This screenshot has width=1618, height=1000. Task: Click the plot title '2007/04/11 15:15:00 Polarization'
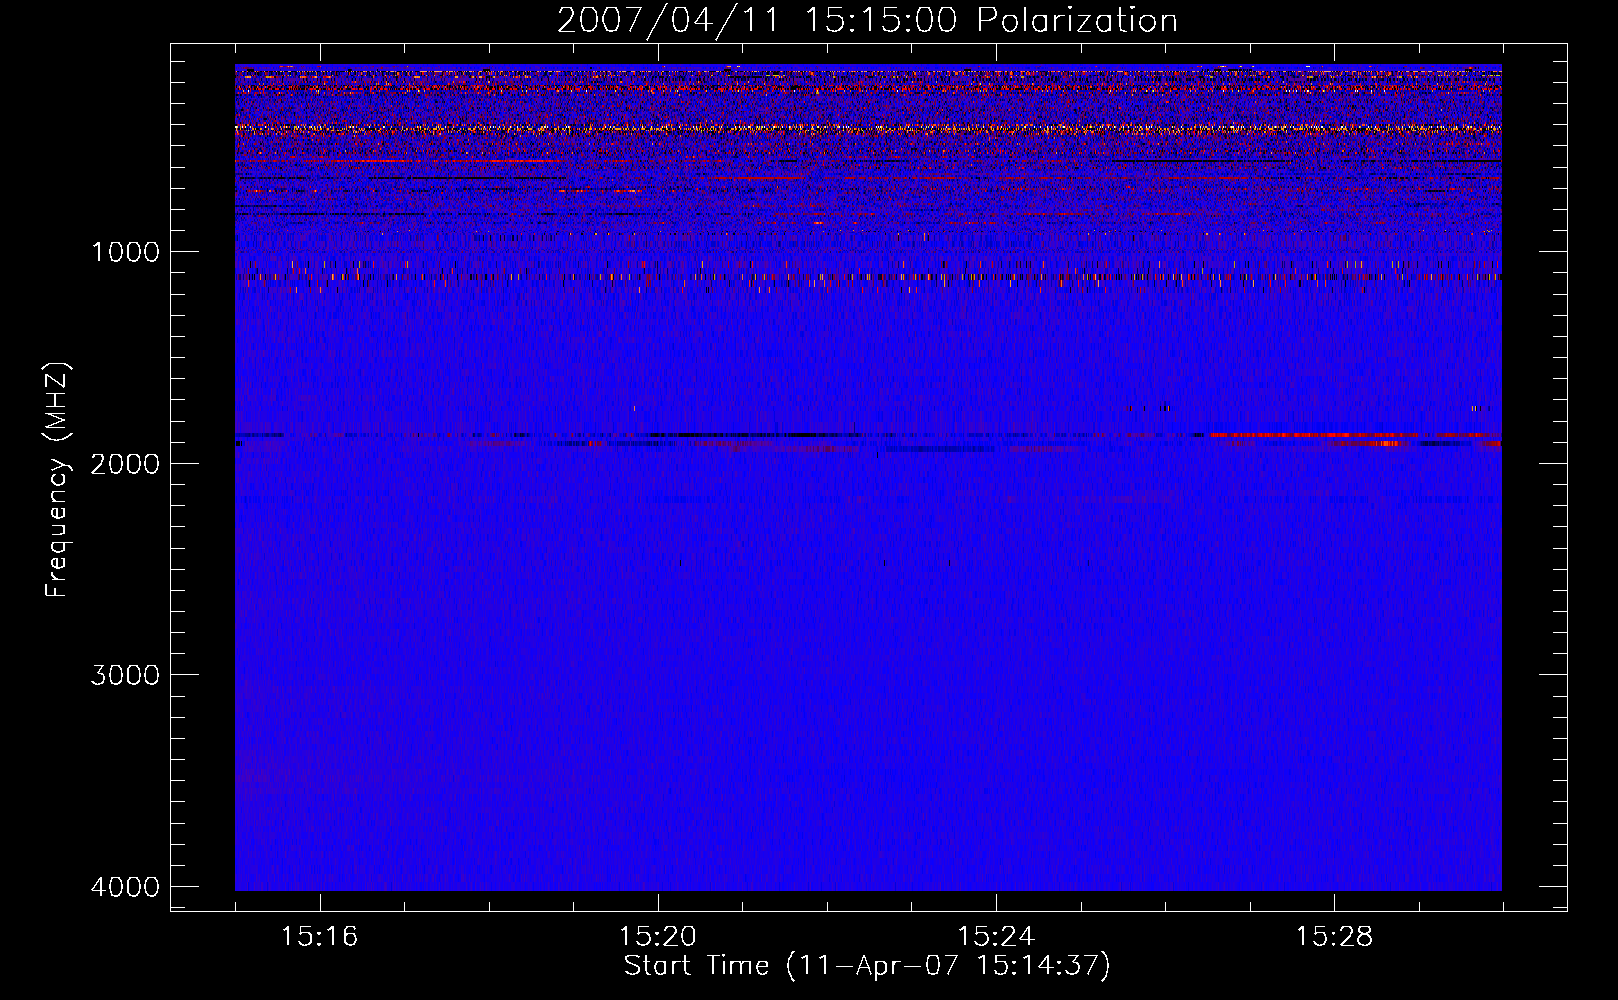pyautogui.click(x=867, y=21)
